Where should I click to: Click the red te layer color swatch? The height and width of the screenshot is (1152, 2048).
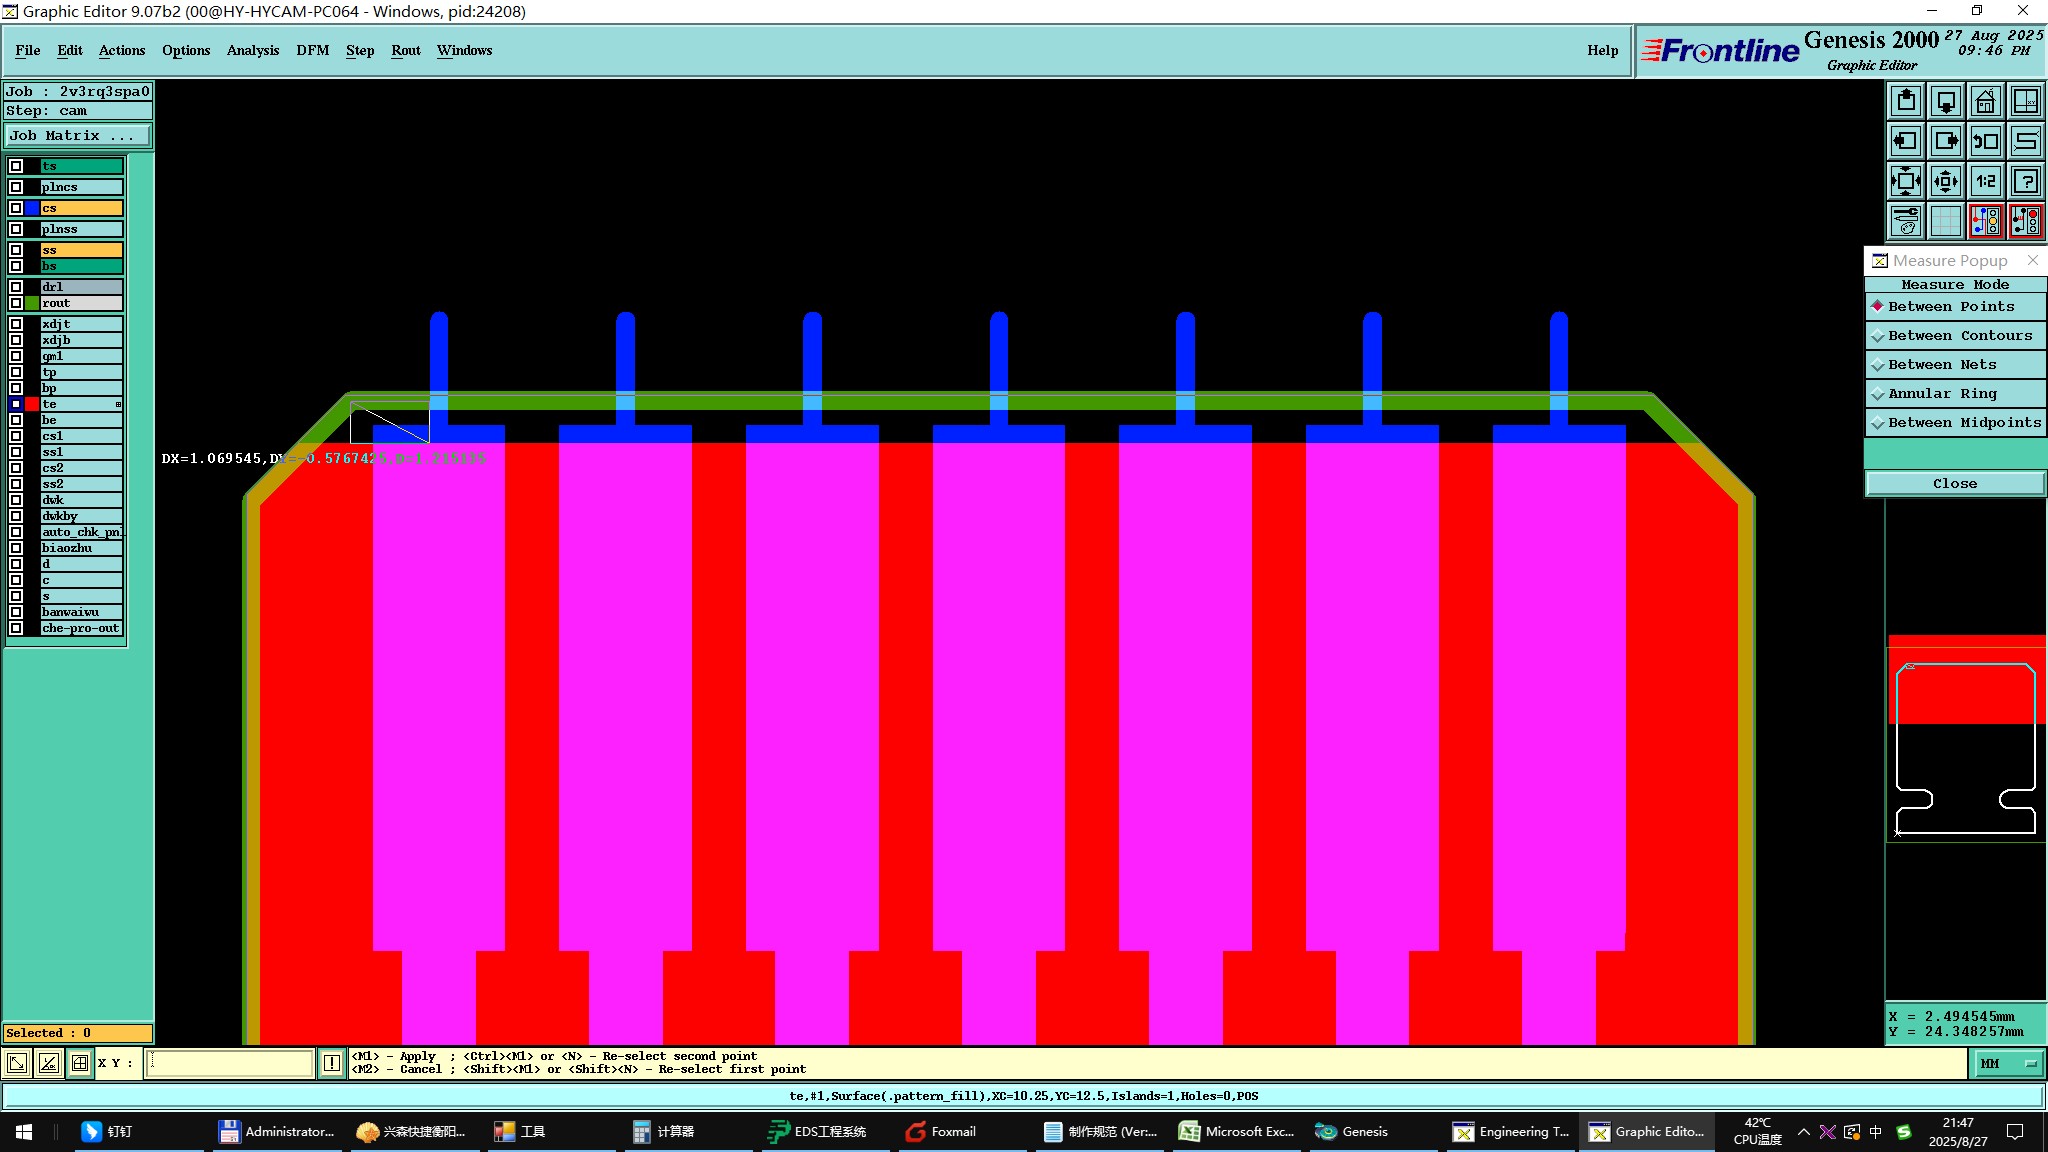32,404
